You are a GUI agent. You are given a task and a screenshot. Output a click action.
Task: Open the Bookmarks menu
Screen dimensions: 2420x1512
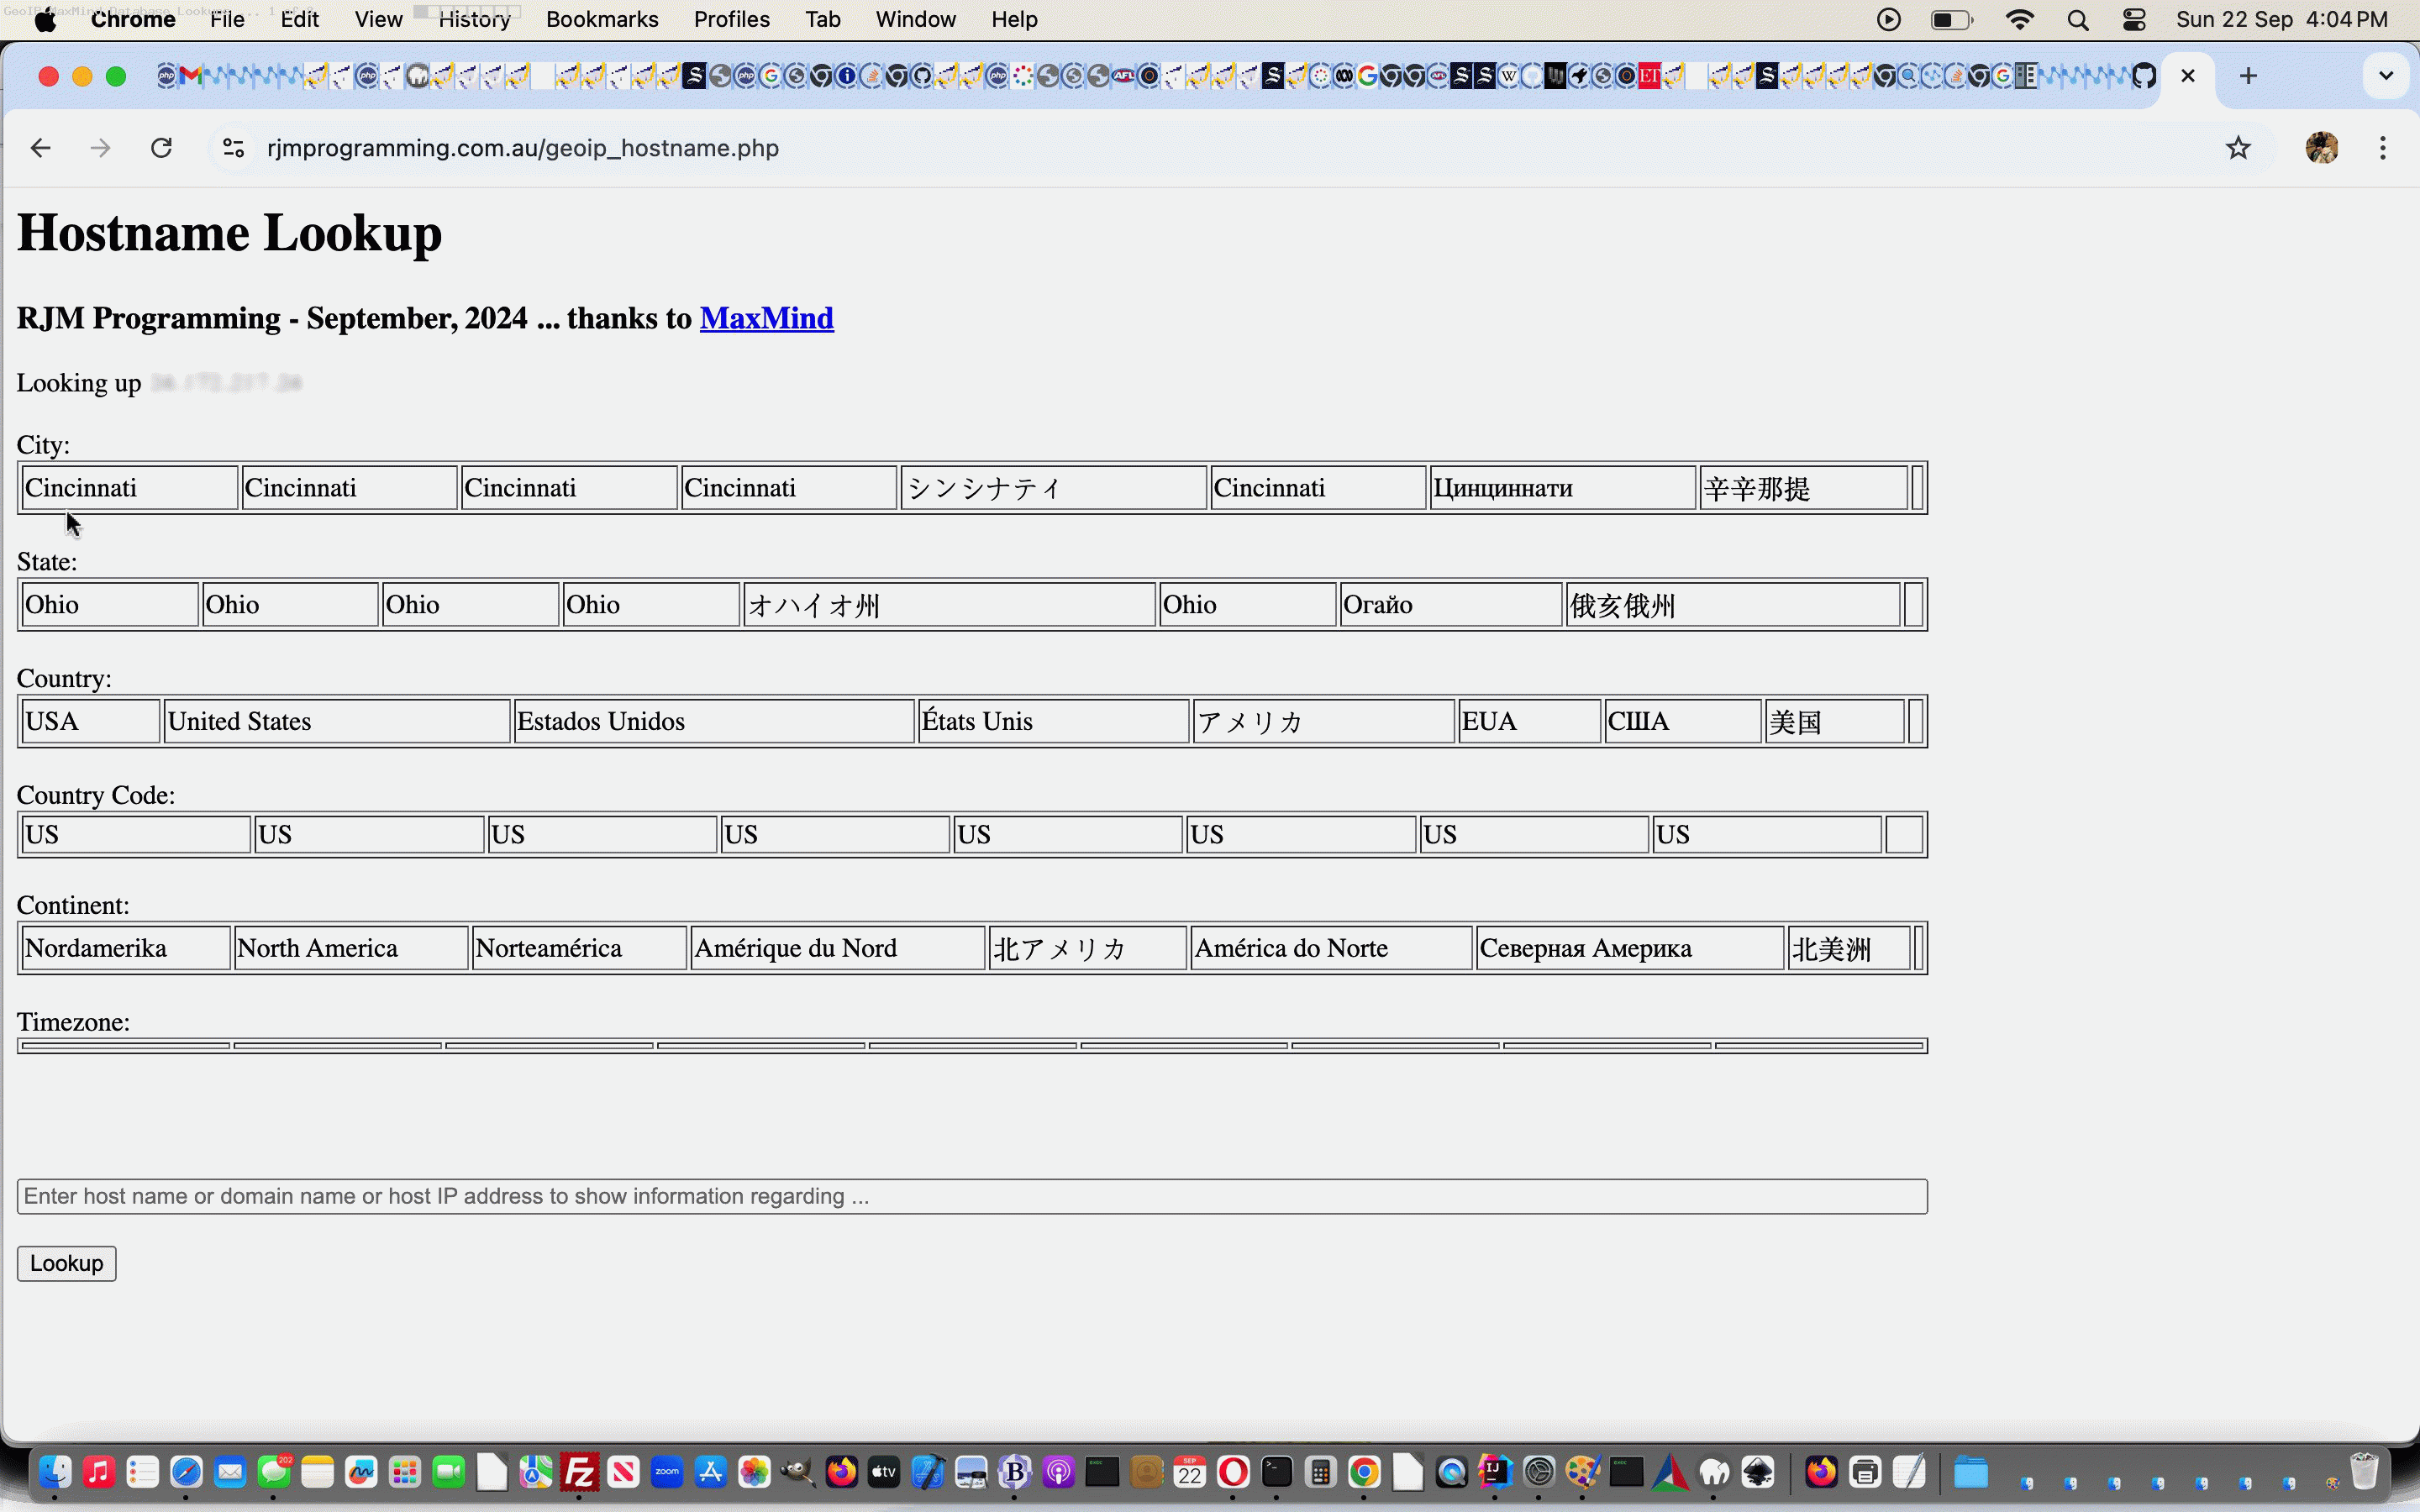tap(602, 20)
